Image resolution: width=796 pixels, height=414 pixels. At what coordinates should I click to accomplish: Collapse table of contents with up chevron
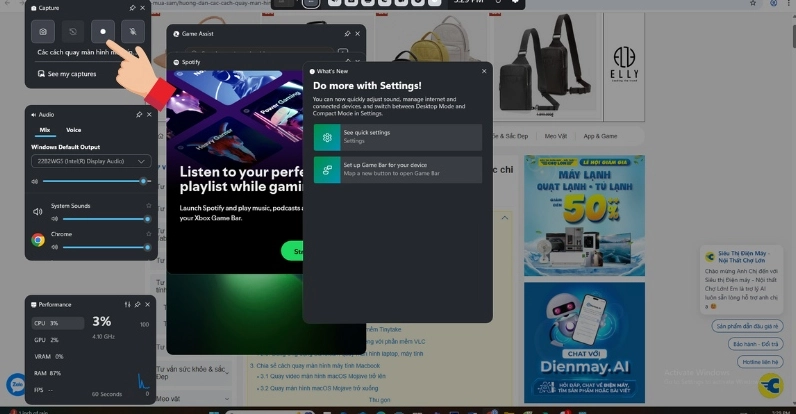click(x=505, y=218)
